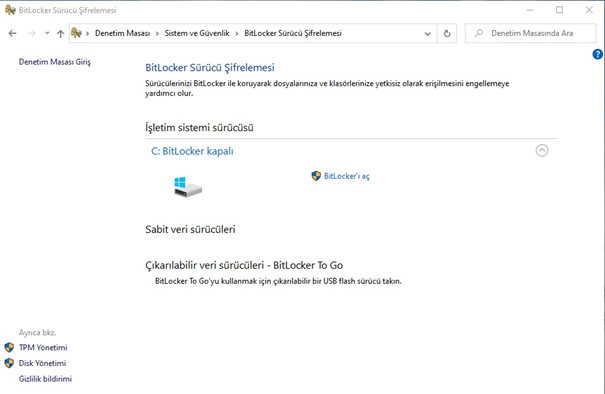The height and width of the screenshot is (394, 605).
Task: Go up one level with up arrow
Action: [60, 34]
